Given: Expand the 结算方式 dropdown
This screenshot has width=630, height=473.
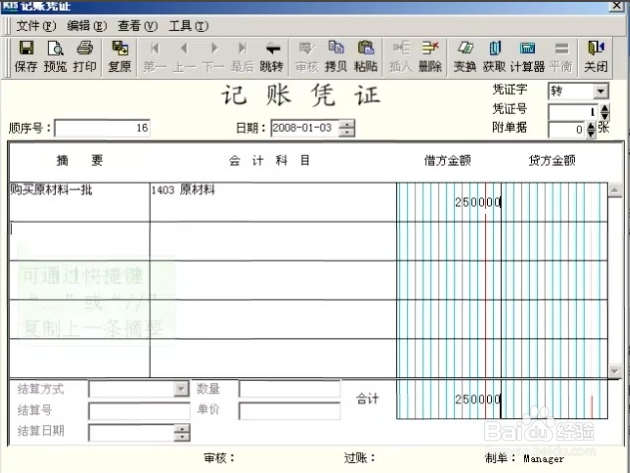Looking at the screenshot, I should [181, 389].
